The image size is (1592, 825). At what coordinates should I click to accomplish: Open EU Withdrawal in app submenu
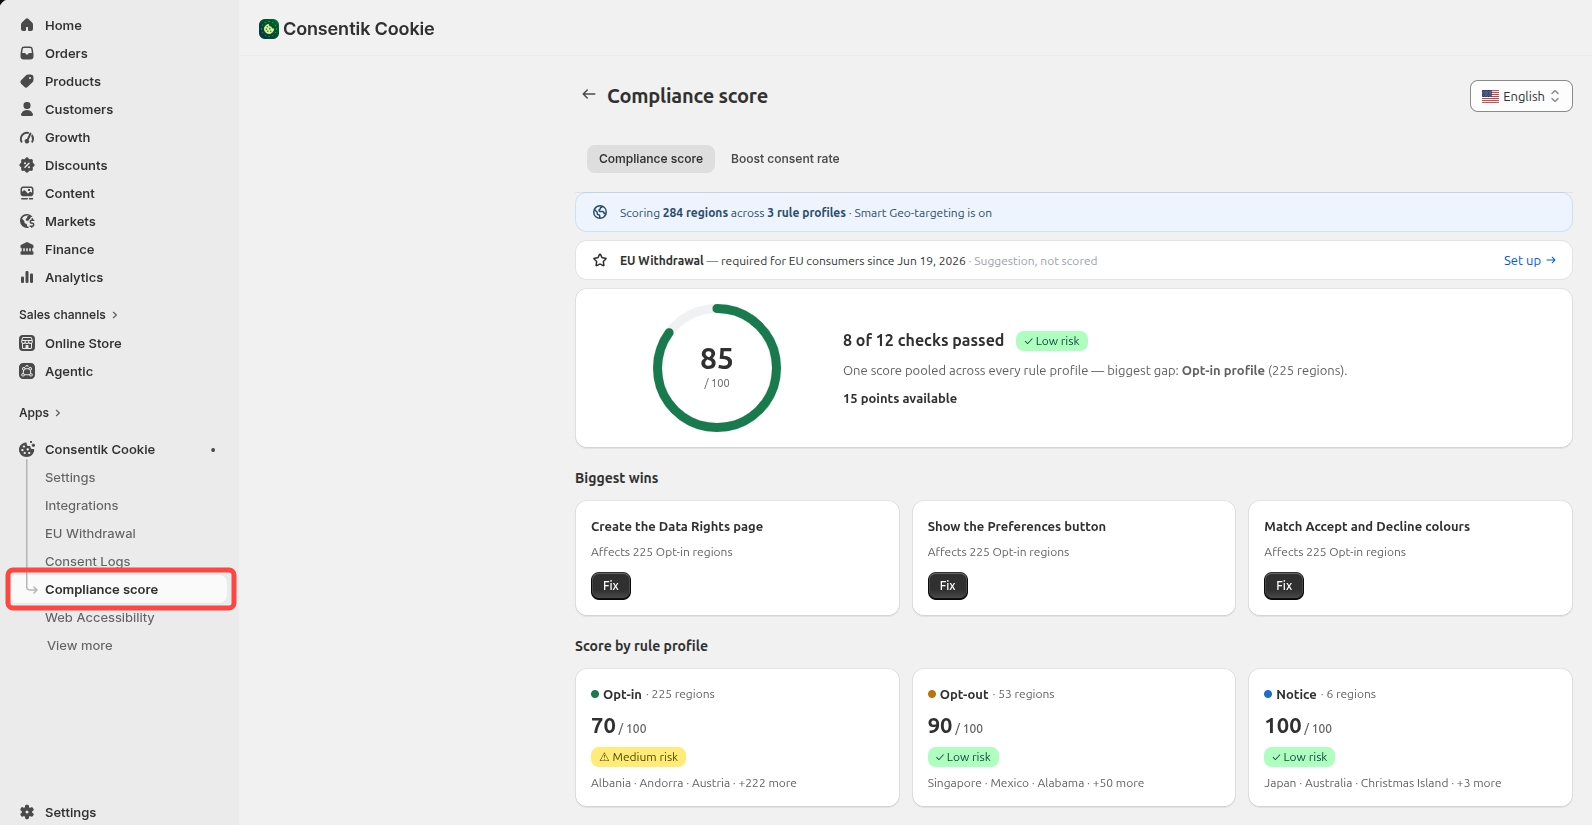click(90, 534)
